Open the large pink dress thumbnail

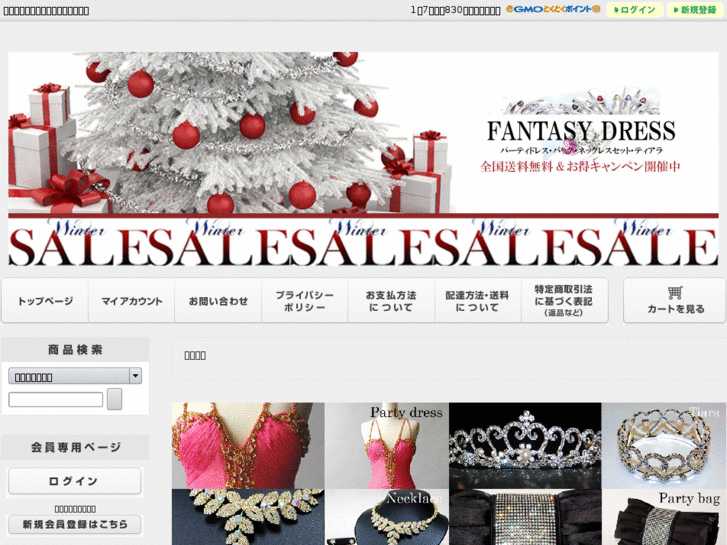248,445
